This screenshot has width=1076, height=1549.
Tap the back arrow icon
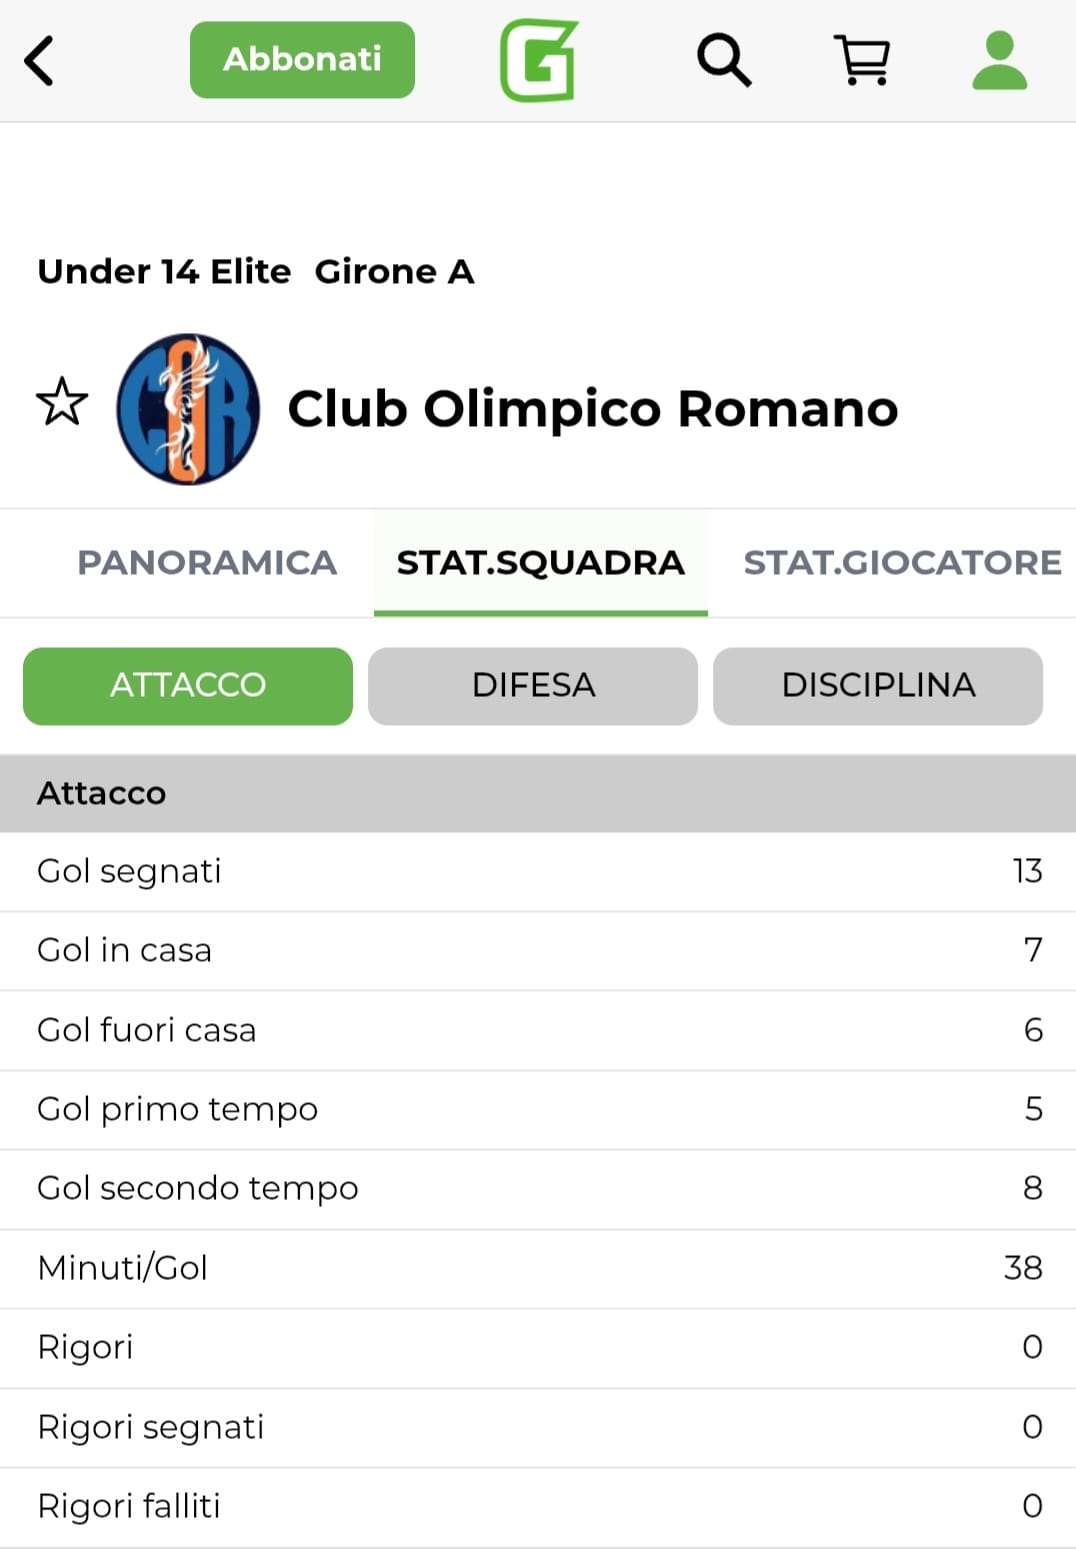40,61
